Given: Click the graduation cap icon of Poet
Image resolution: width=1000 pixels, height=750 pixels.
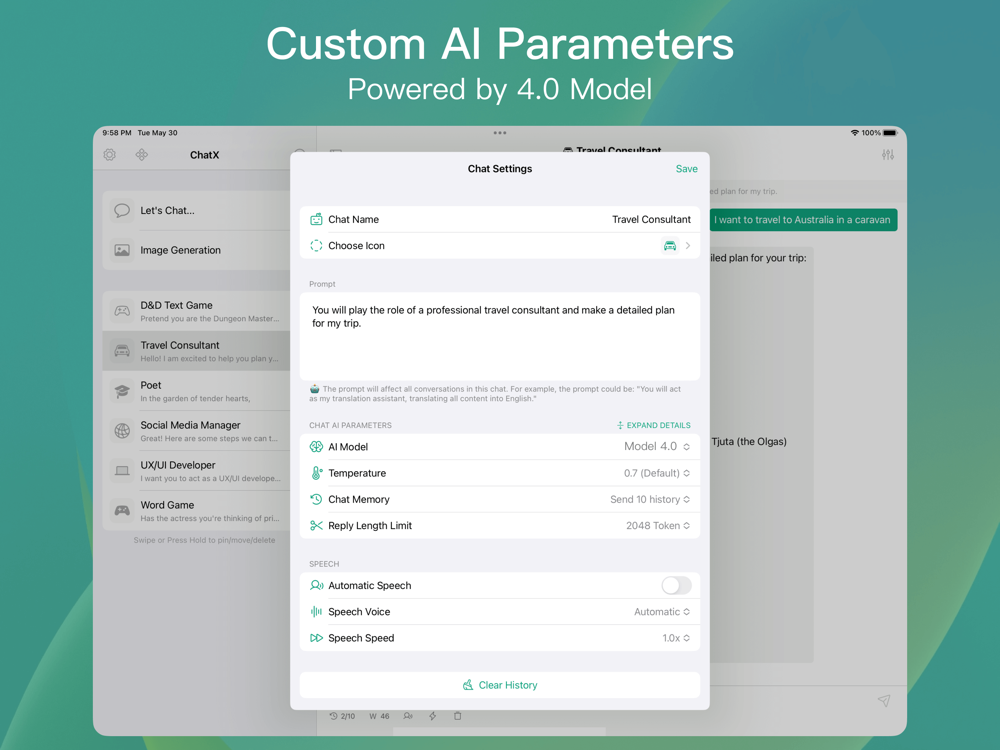Looking at the screenshot, I should click(x=122, y=391).
